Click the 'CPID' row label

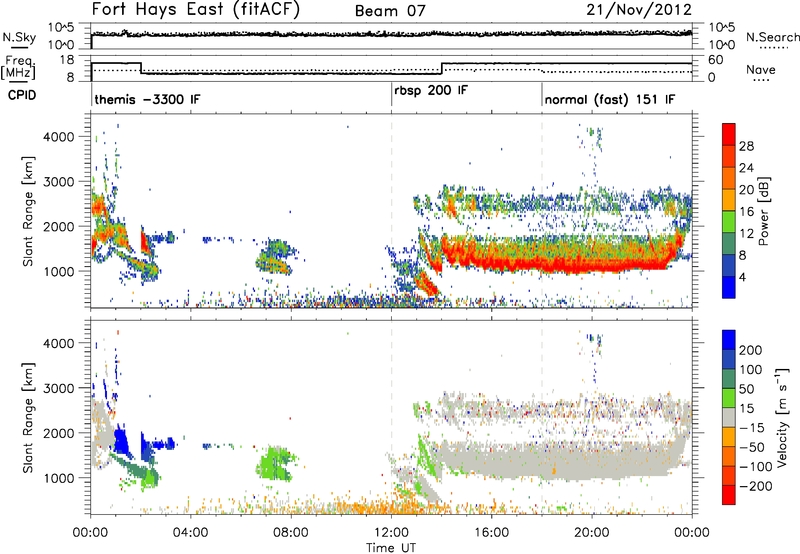(x=22, y=95)
